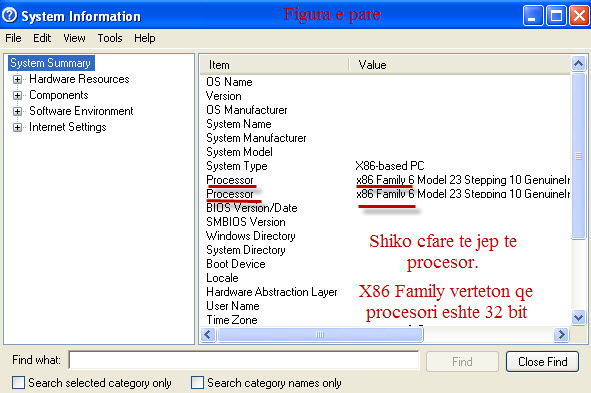Click the horizontal scrollbar right arrow
Image resolution: width=591 pixels, height=393 pixels.
click(x=561, y=334)
